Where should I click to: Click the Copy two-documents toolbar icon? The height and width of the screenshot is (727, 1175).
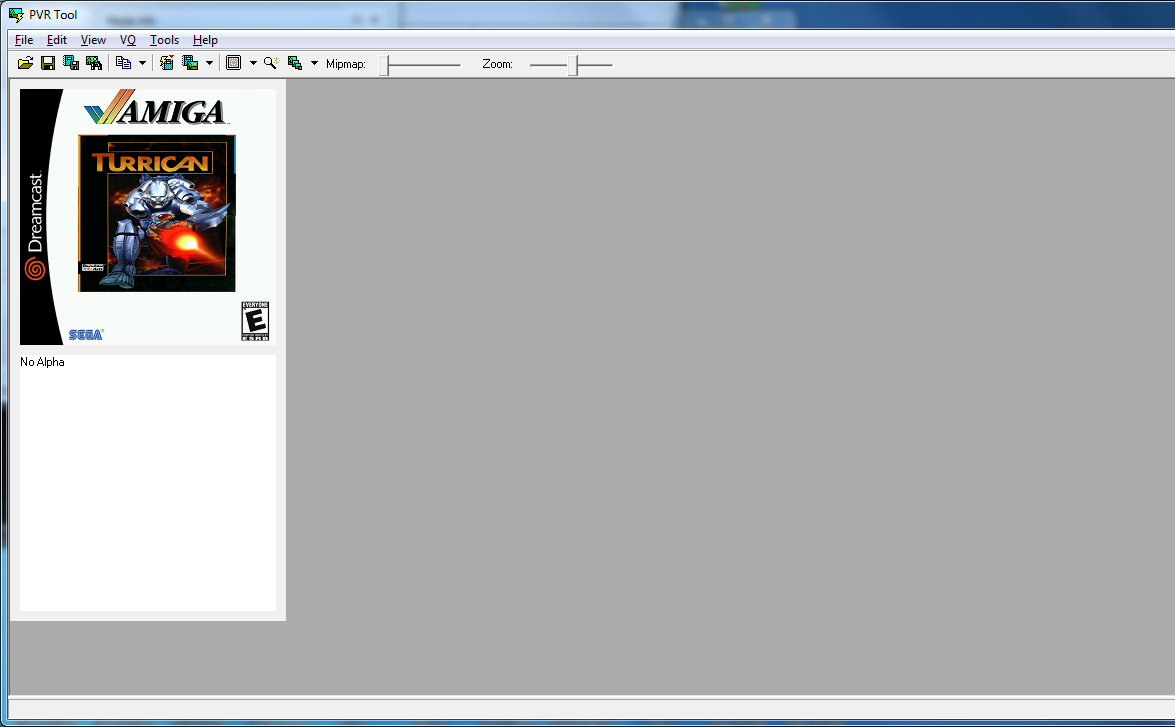(x=124, y=64)
